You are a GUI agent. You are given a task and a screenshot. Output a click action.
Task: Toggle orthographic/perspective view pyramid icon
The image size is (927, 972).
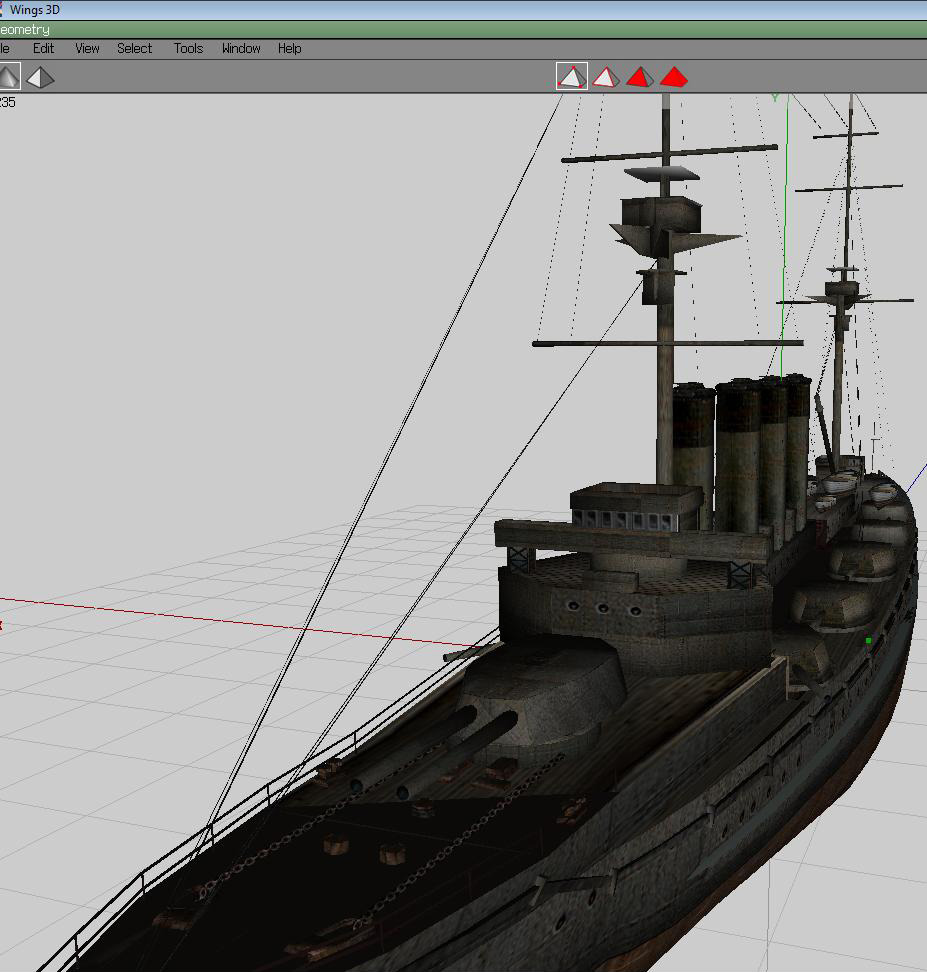point(41,77)
